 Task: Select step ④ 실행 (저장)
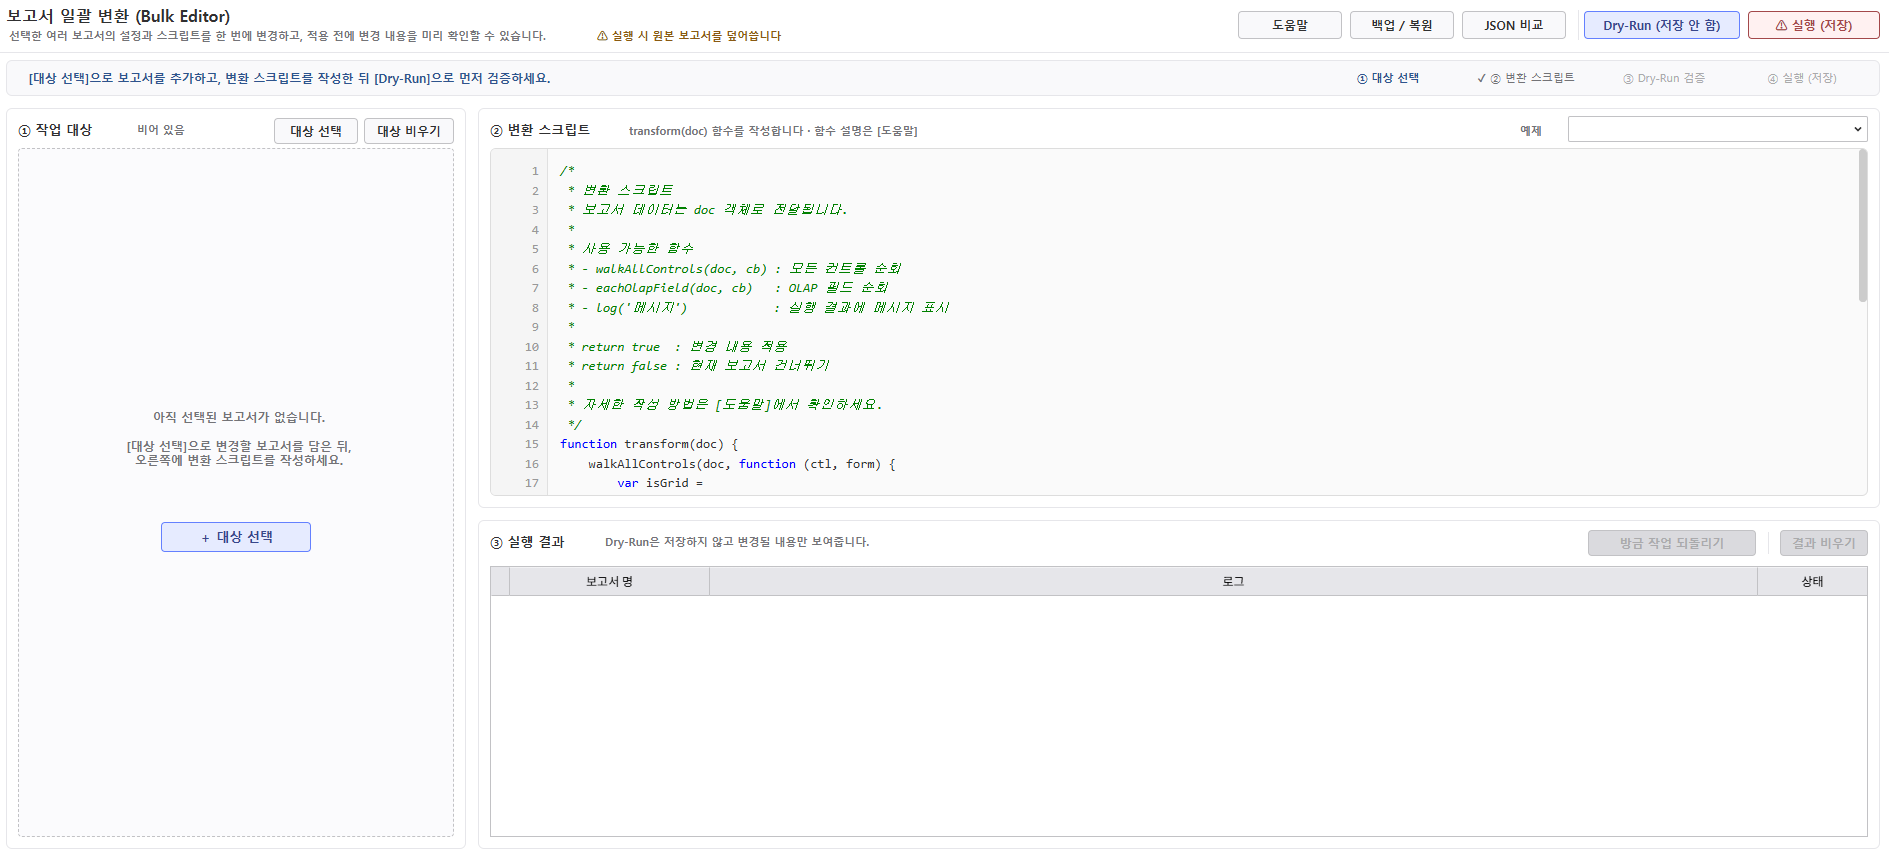[1802, 78]
